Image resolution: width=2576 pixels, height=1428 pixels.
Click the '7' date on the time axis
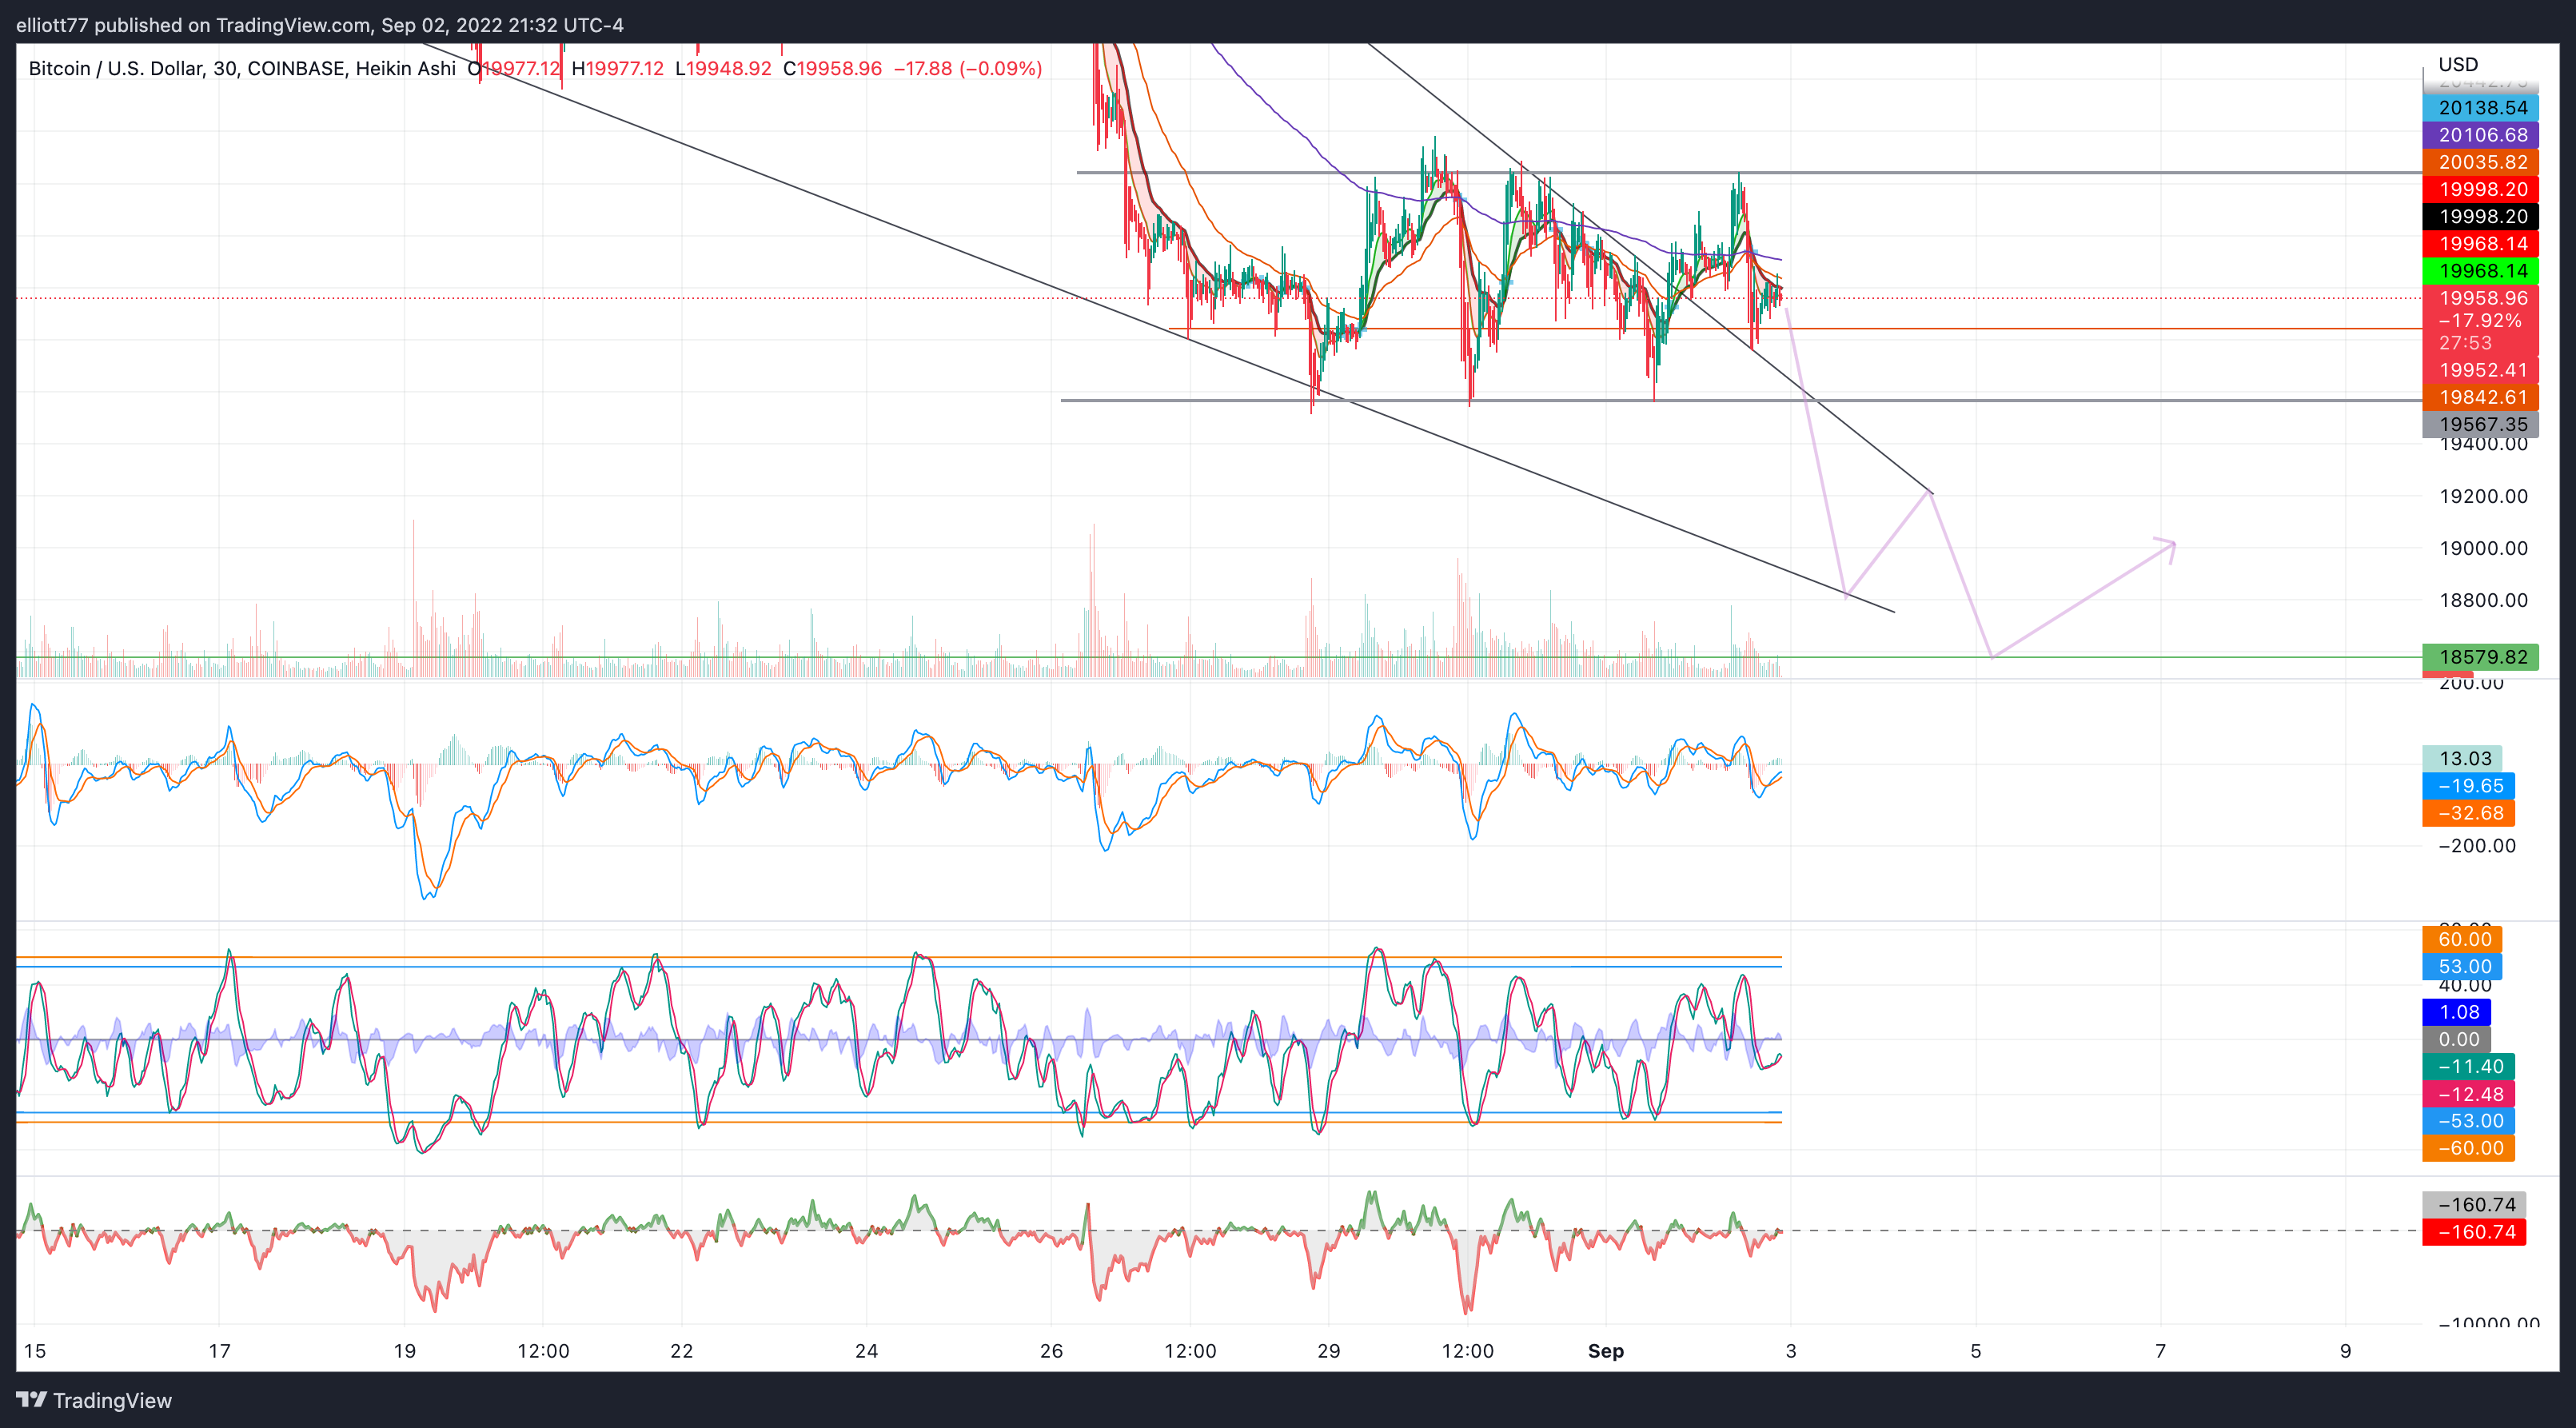coord(2160,1351)
